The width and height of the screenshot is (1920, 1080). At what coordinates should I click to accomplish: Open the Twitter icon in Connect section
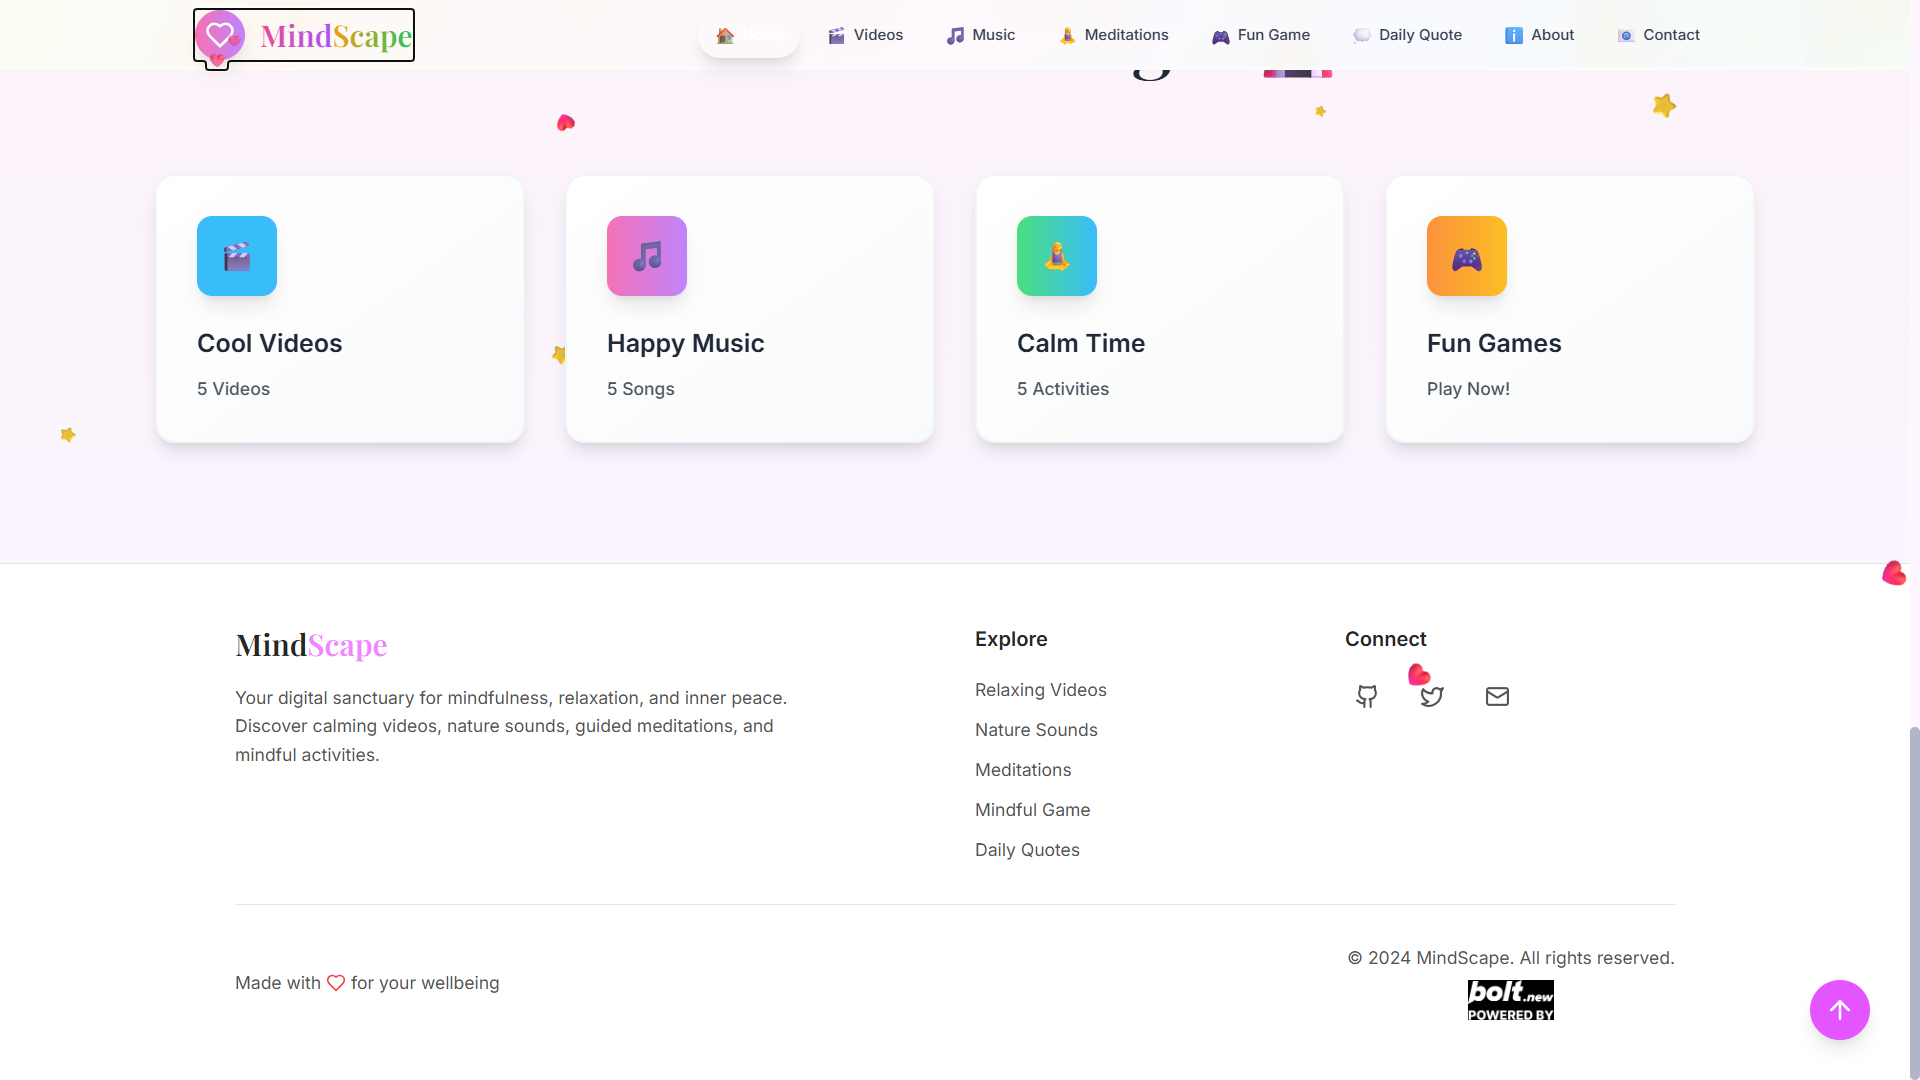click(x=1432, y=697)
